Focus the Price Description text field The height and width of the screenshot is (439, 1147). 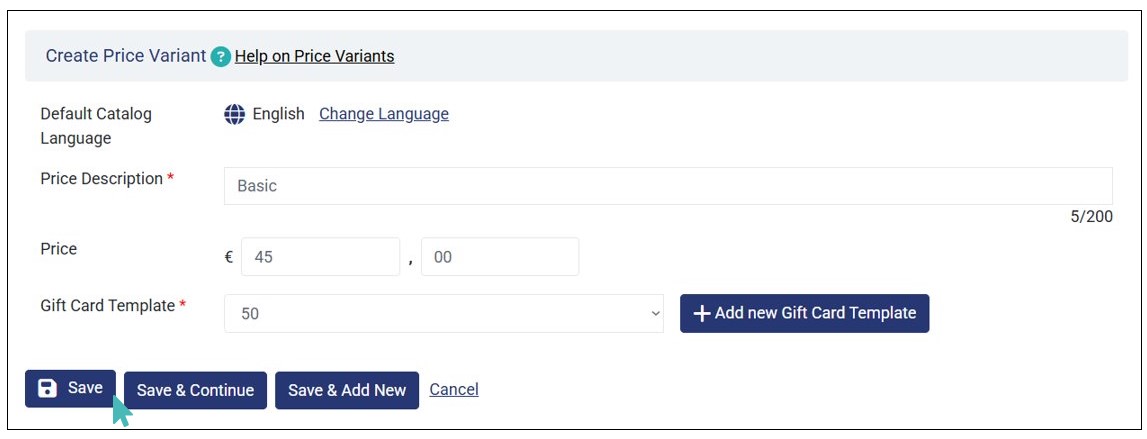pyautogui.click(x=667, y=186)
